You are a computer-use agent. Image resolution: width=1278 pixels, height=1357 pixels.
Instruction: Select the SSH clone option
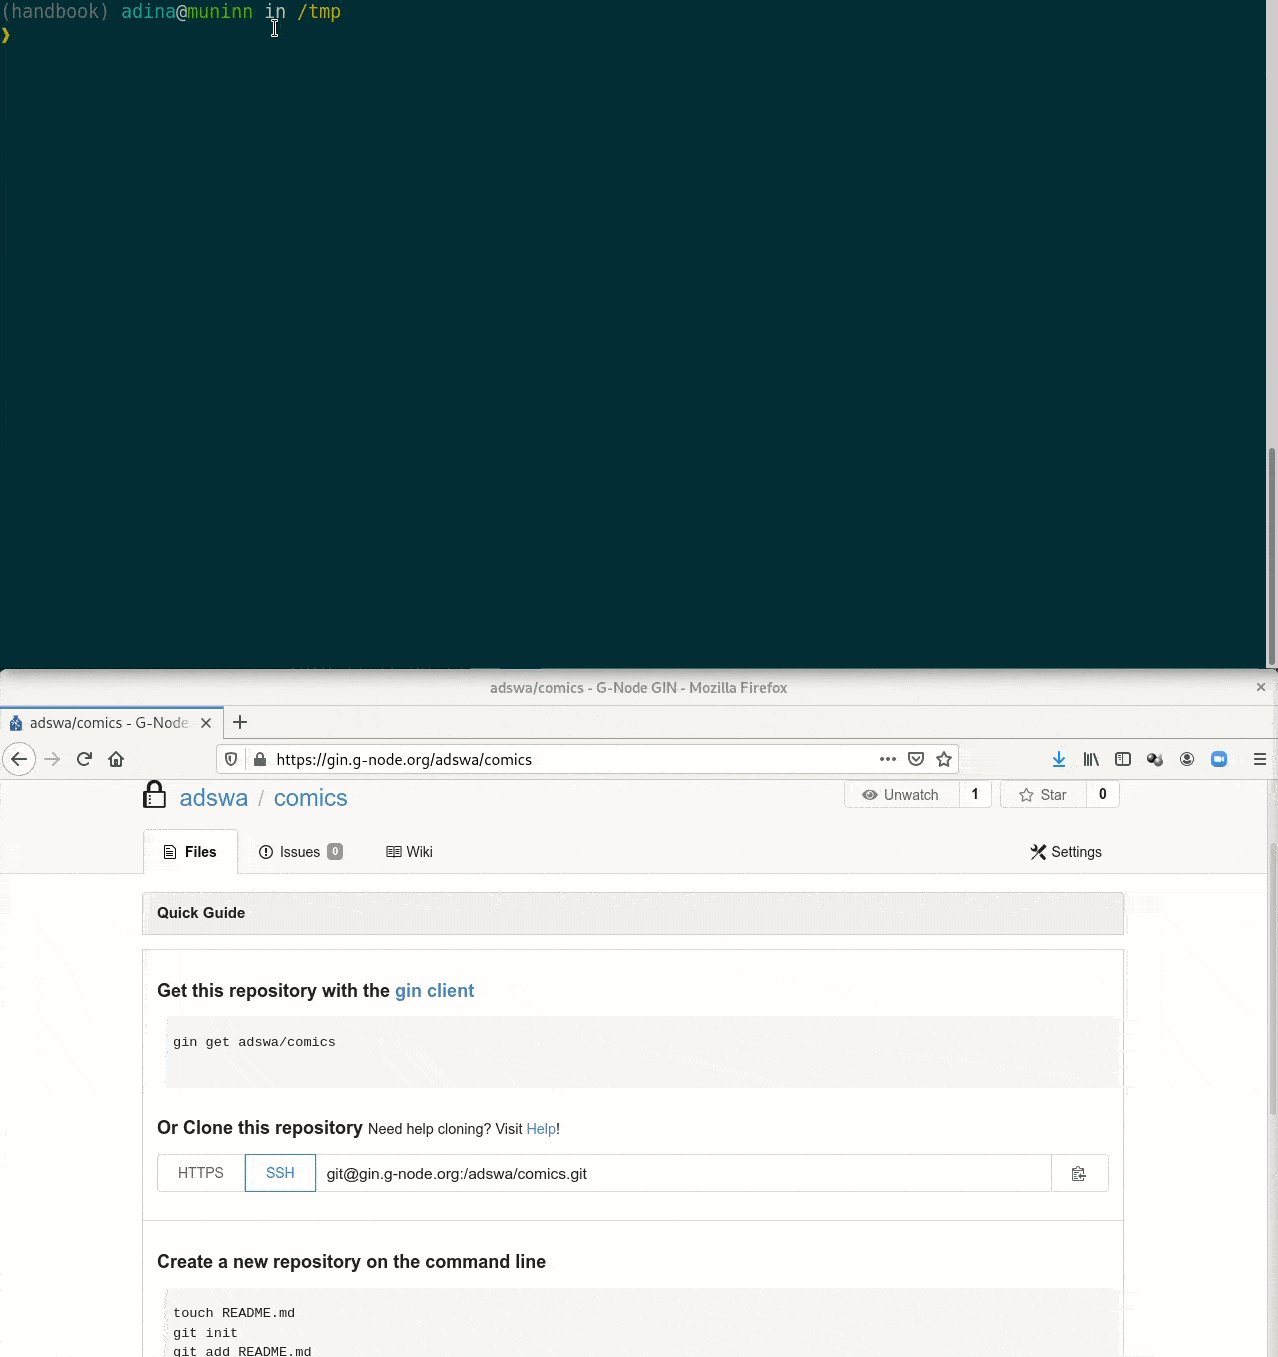280,1173
